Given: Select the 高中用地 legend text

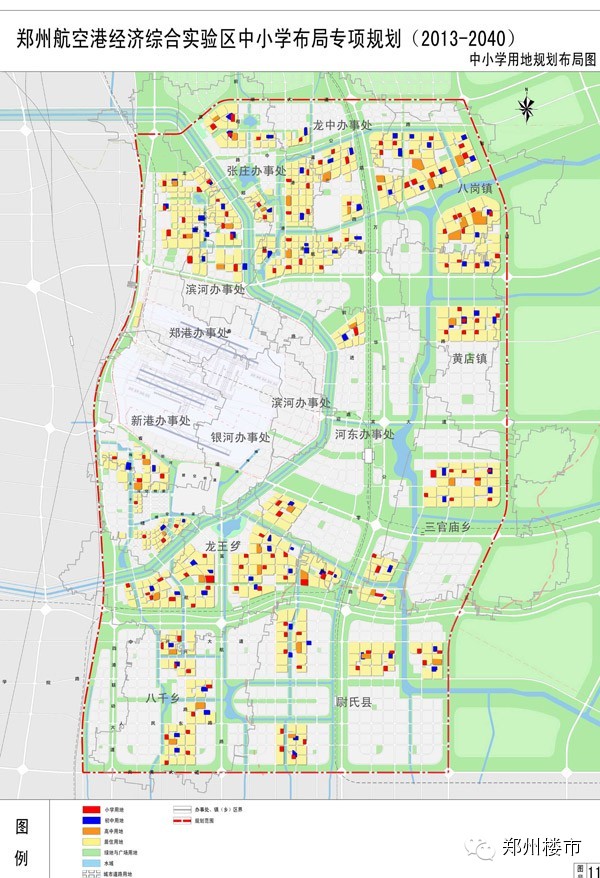Looking at the screenshot, I should point(114,831).
